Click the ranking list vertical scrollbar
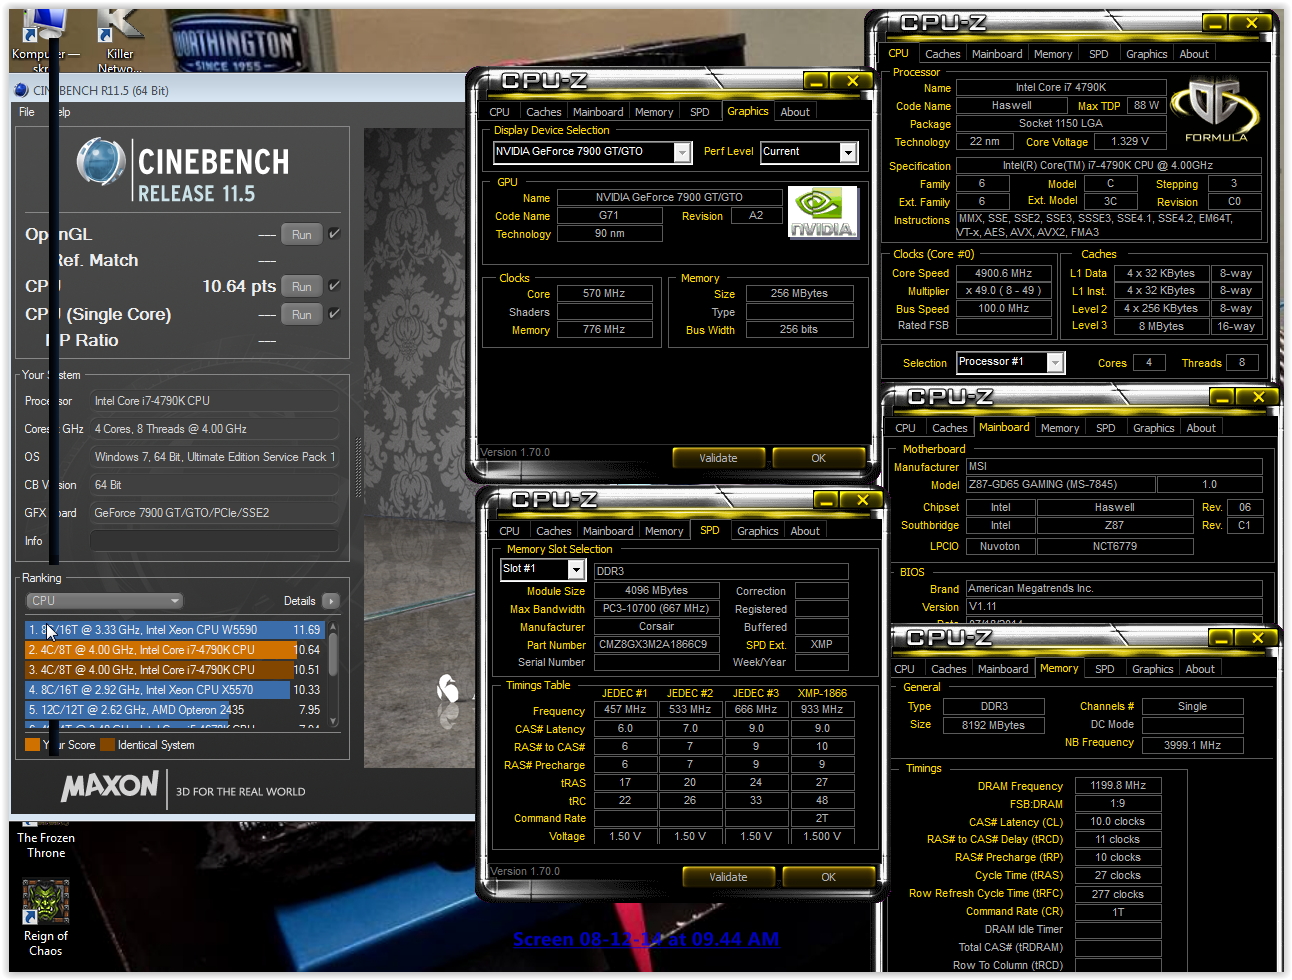The height and width of the screenshot is (980, 1292). [x=333, y=672]
